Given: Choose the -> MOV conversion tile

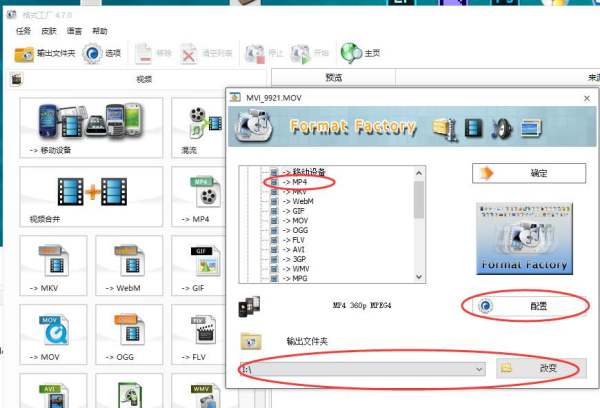Looking at the screenshot, I should point(53,334).
